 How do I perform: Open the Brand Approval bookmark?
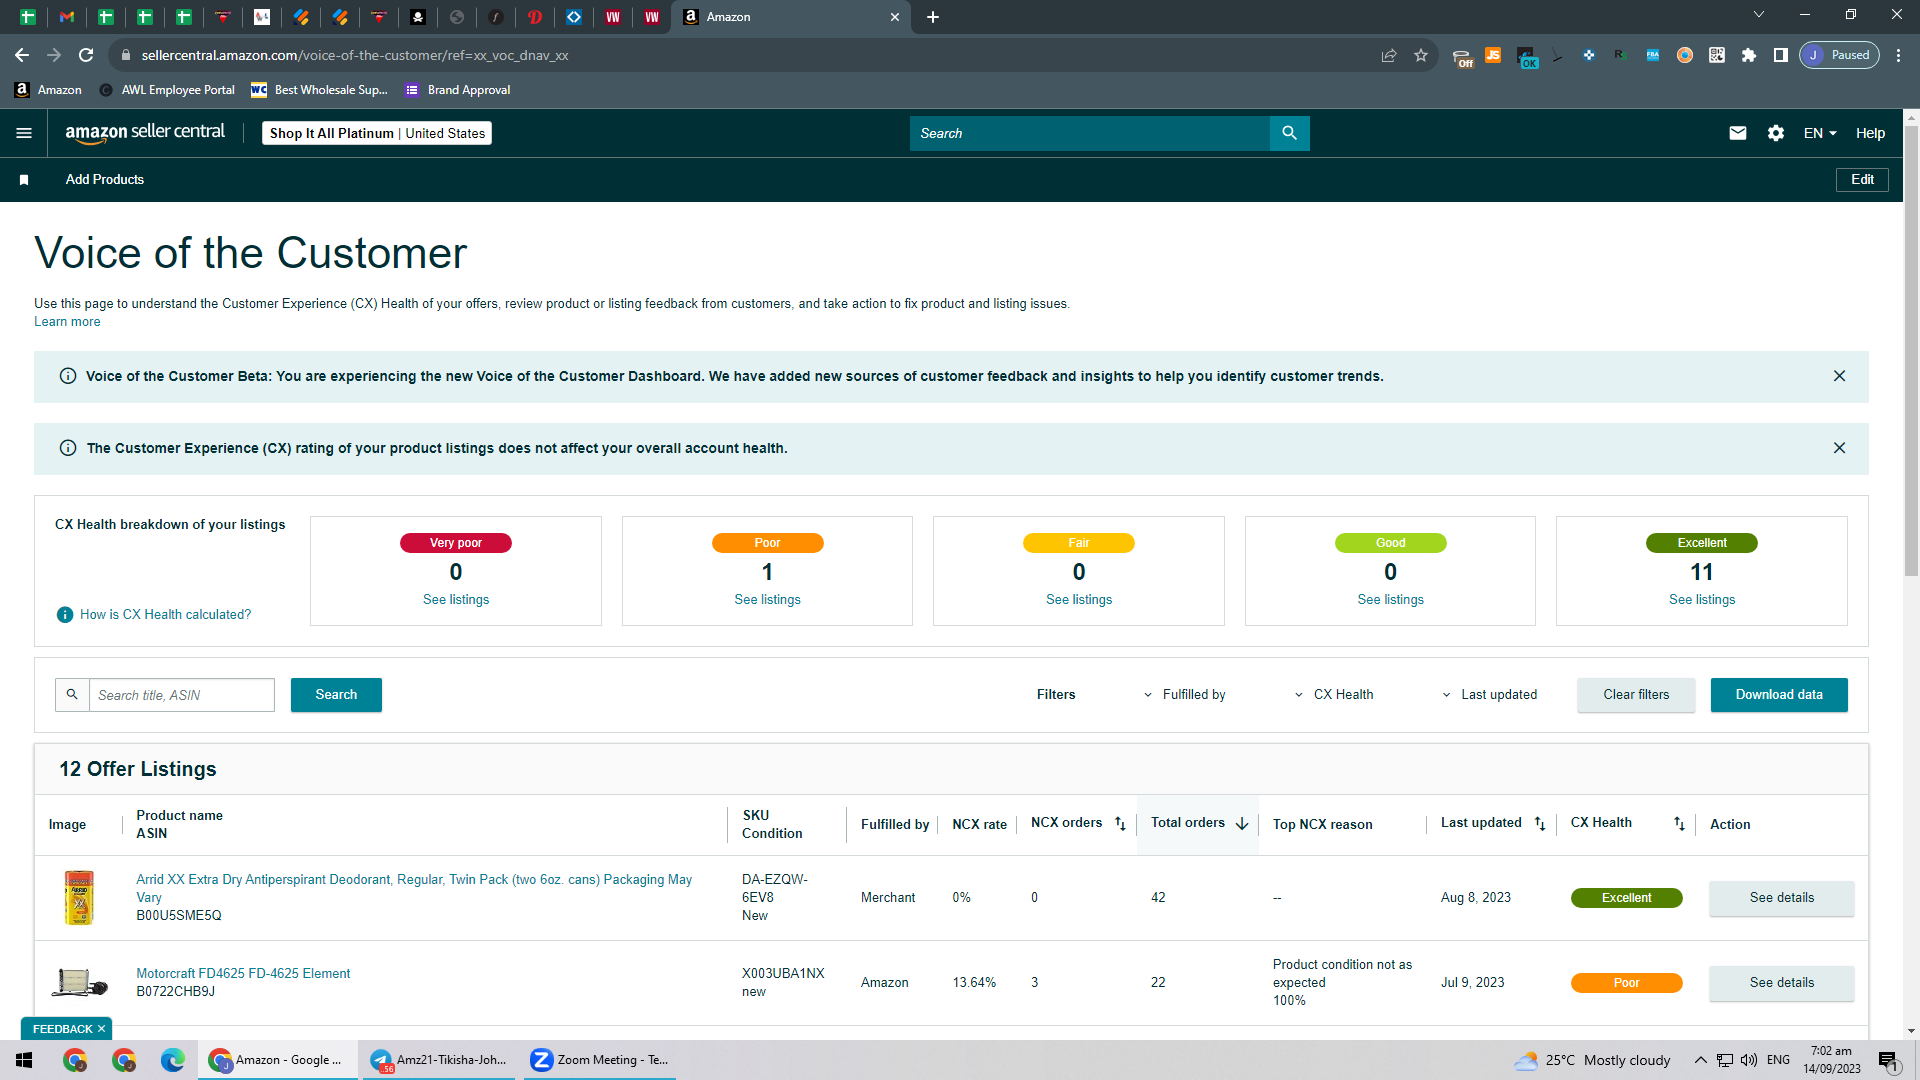pyautogui.click(x=457, y=90)
